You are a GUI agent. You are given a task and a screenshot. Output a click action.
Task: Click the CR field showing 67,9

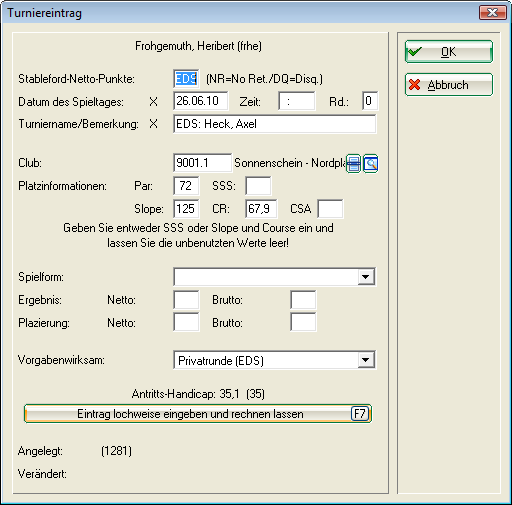point(261,209)
